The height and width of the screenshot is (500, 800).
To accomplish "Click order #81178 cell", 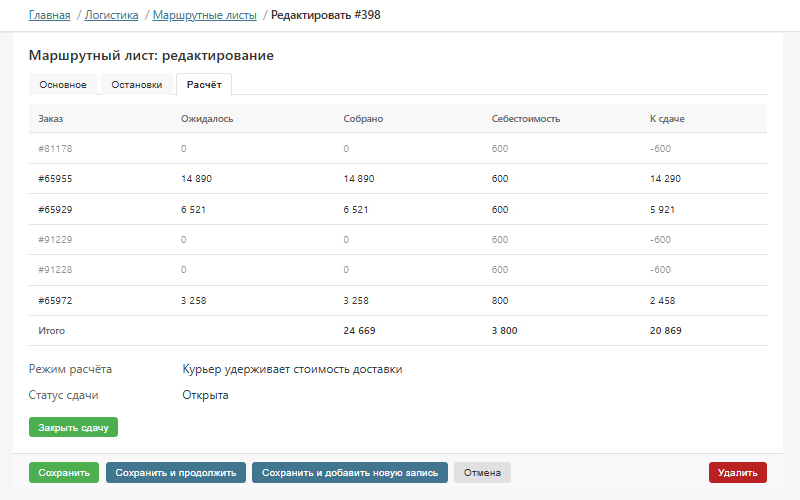I will tap(55, 149).
